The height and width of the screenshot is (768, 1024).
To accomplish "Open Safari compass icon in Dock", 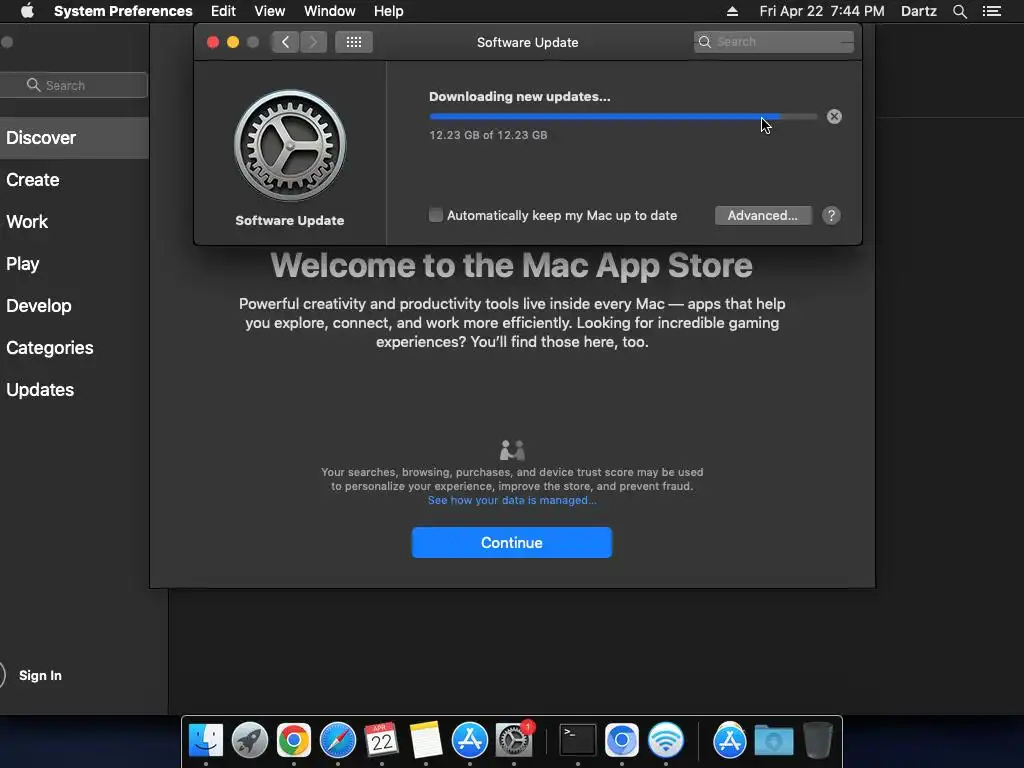I will click(338, 741).
